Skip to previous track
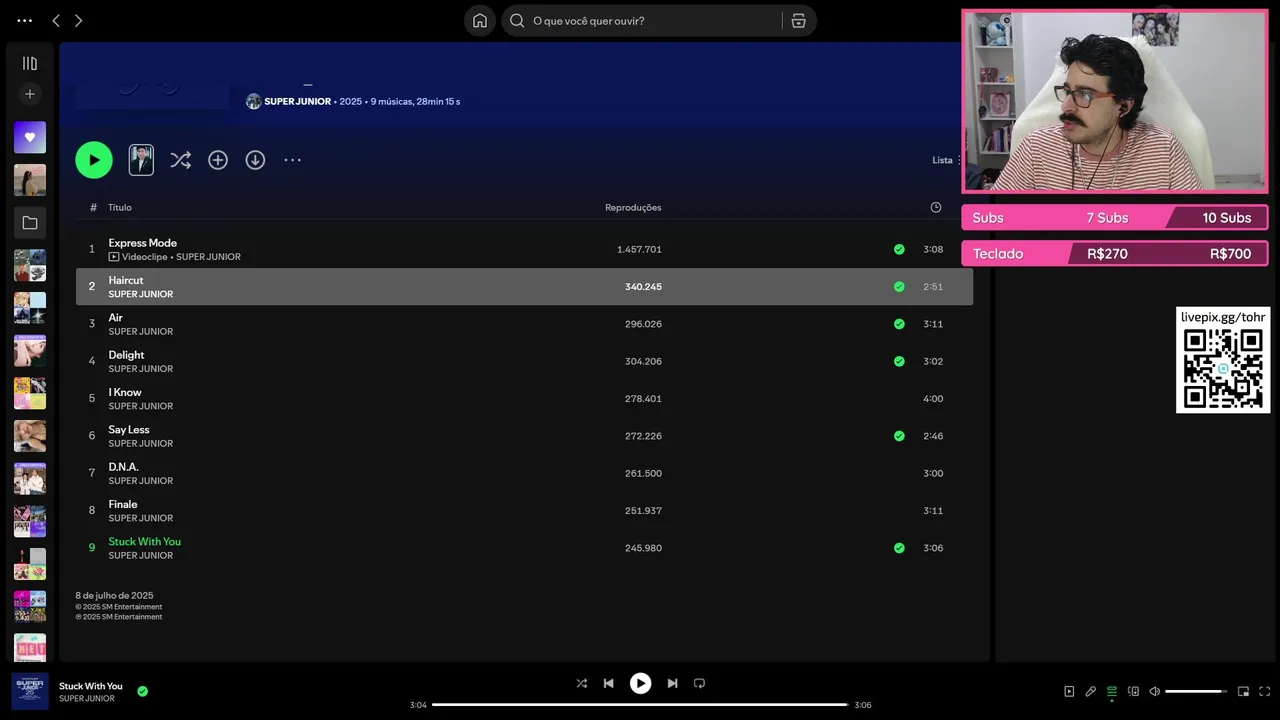 tap(608, 683)
